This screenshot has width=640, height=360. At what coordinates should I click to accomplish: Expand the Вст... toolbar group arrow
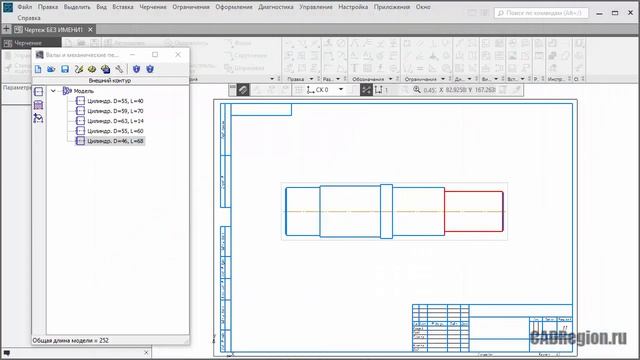[x=522, y=79]
